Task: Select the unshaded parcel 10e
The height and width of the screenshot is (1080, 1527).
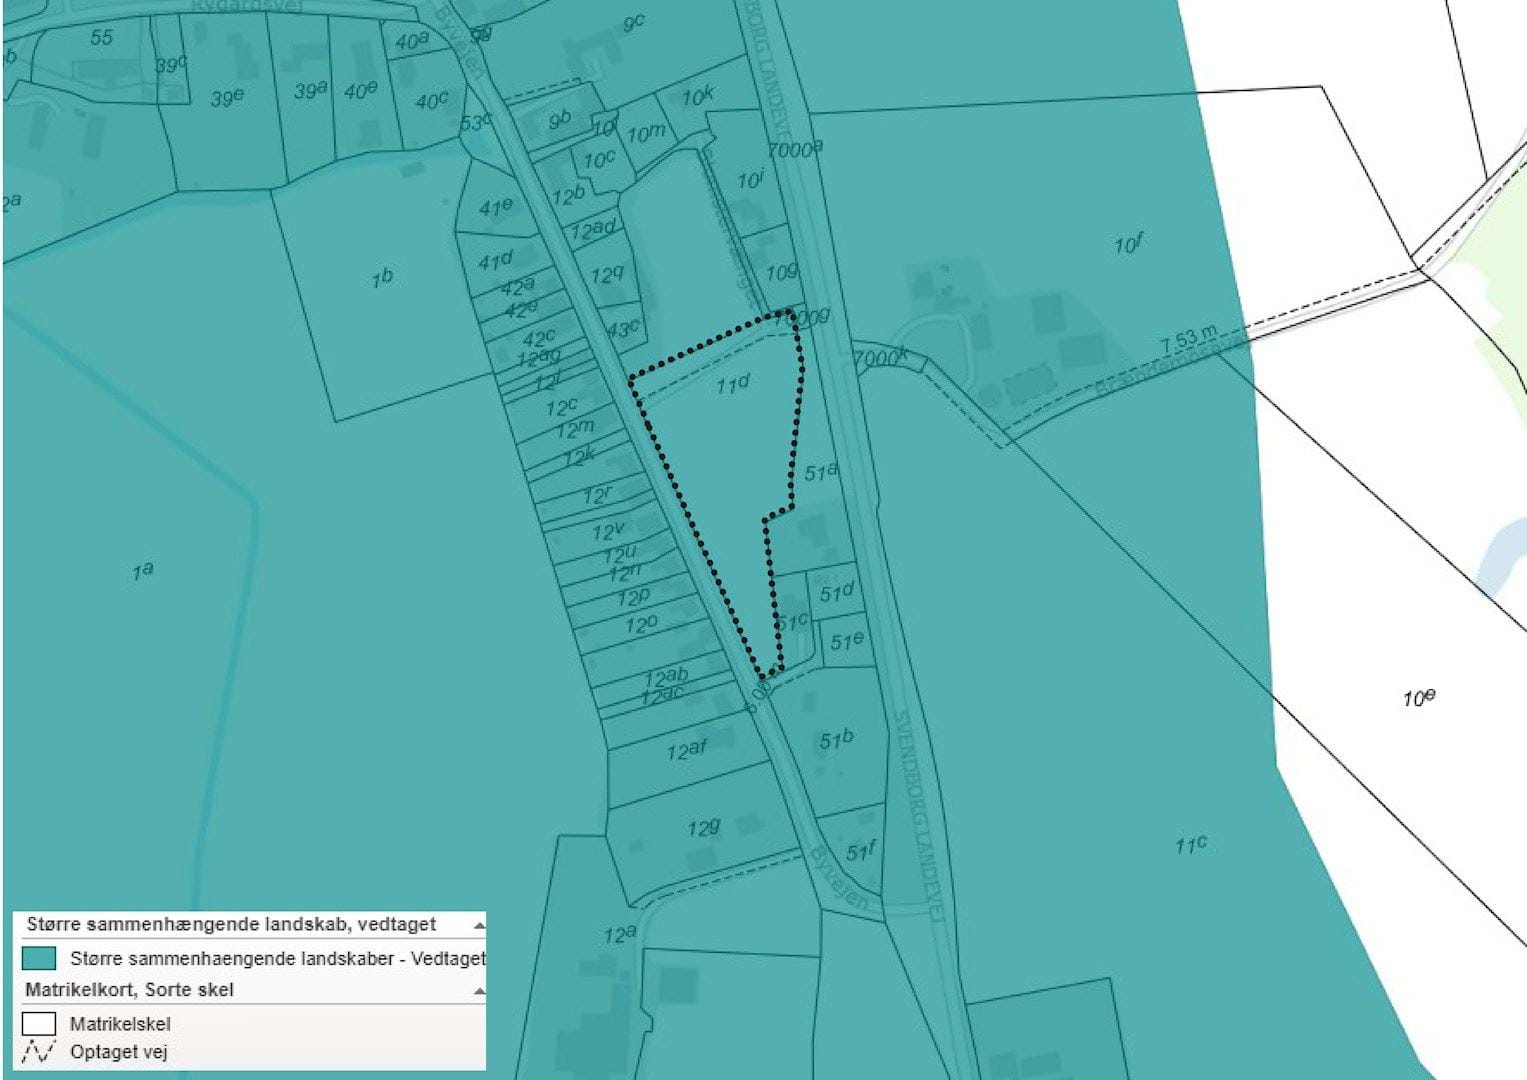Action: (1418, 698)
